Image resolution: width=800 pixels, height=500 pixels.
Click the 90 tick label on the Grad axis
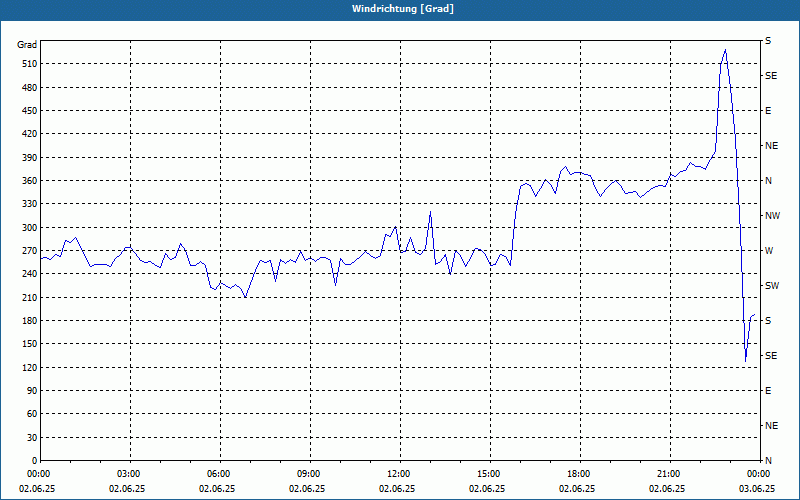coord(32,391)
